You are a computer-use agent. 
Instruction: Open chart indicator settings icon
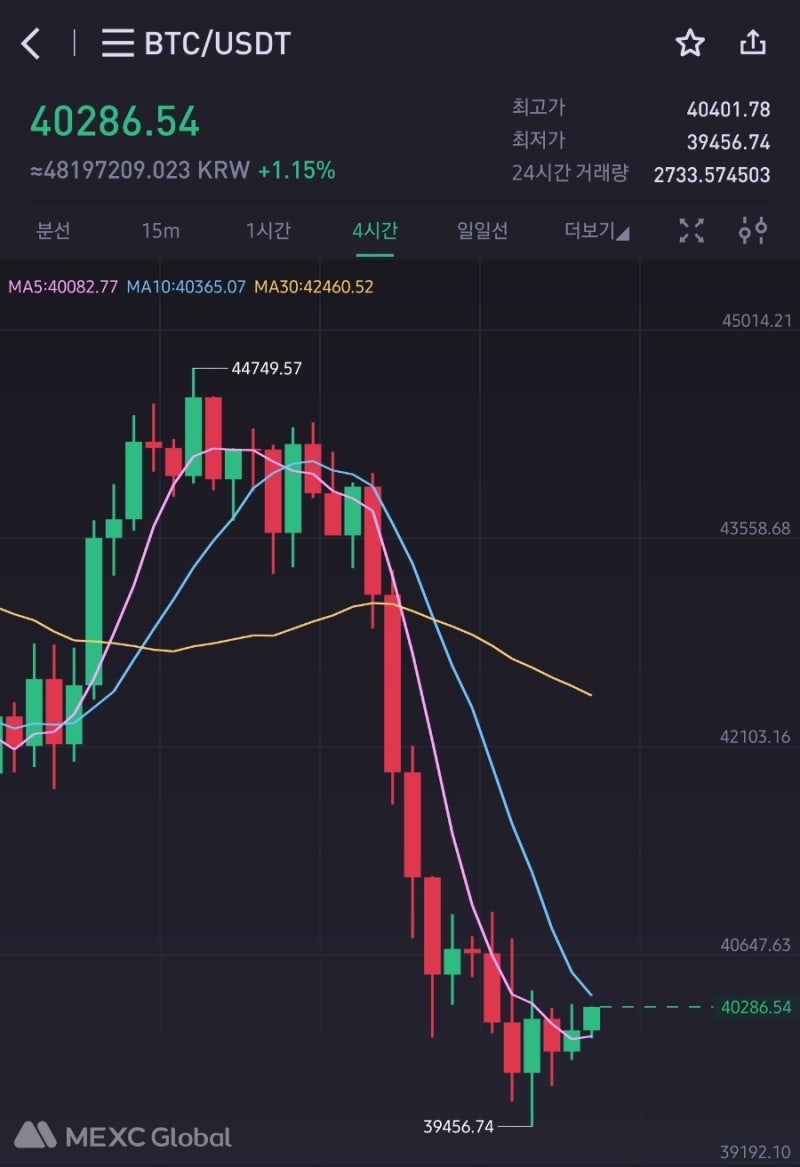pos(753,231)
